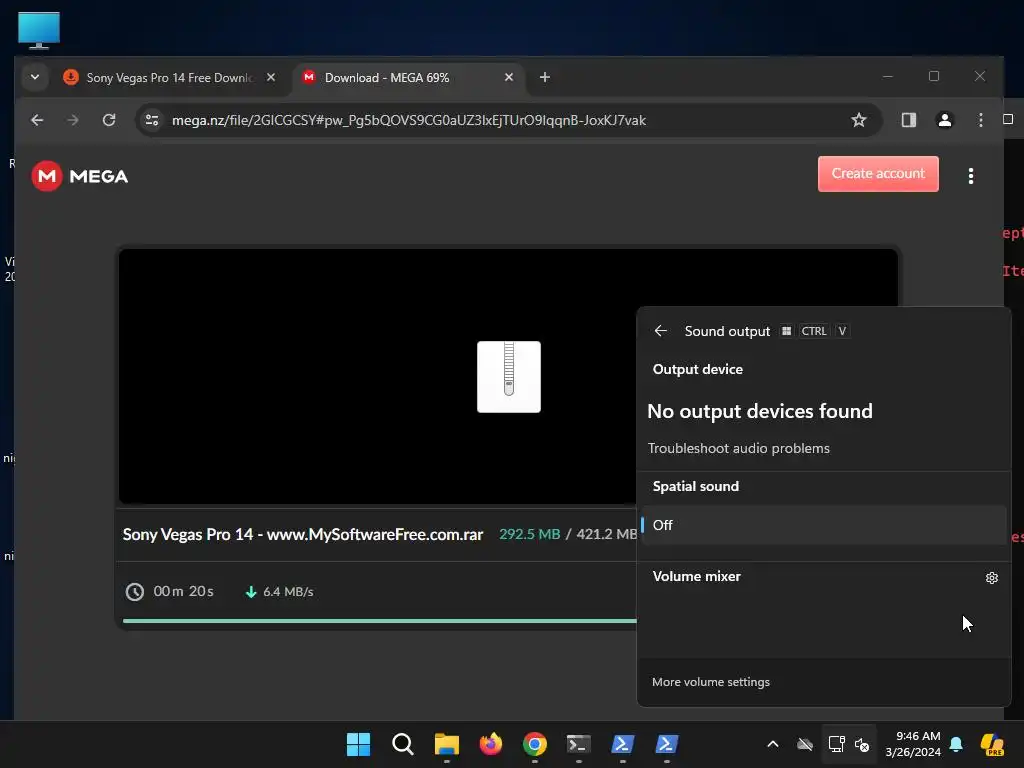1024x768 pixels.
Task: Click No output devices found text
Action: (760, 411)
